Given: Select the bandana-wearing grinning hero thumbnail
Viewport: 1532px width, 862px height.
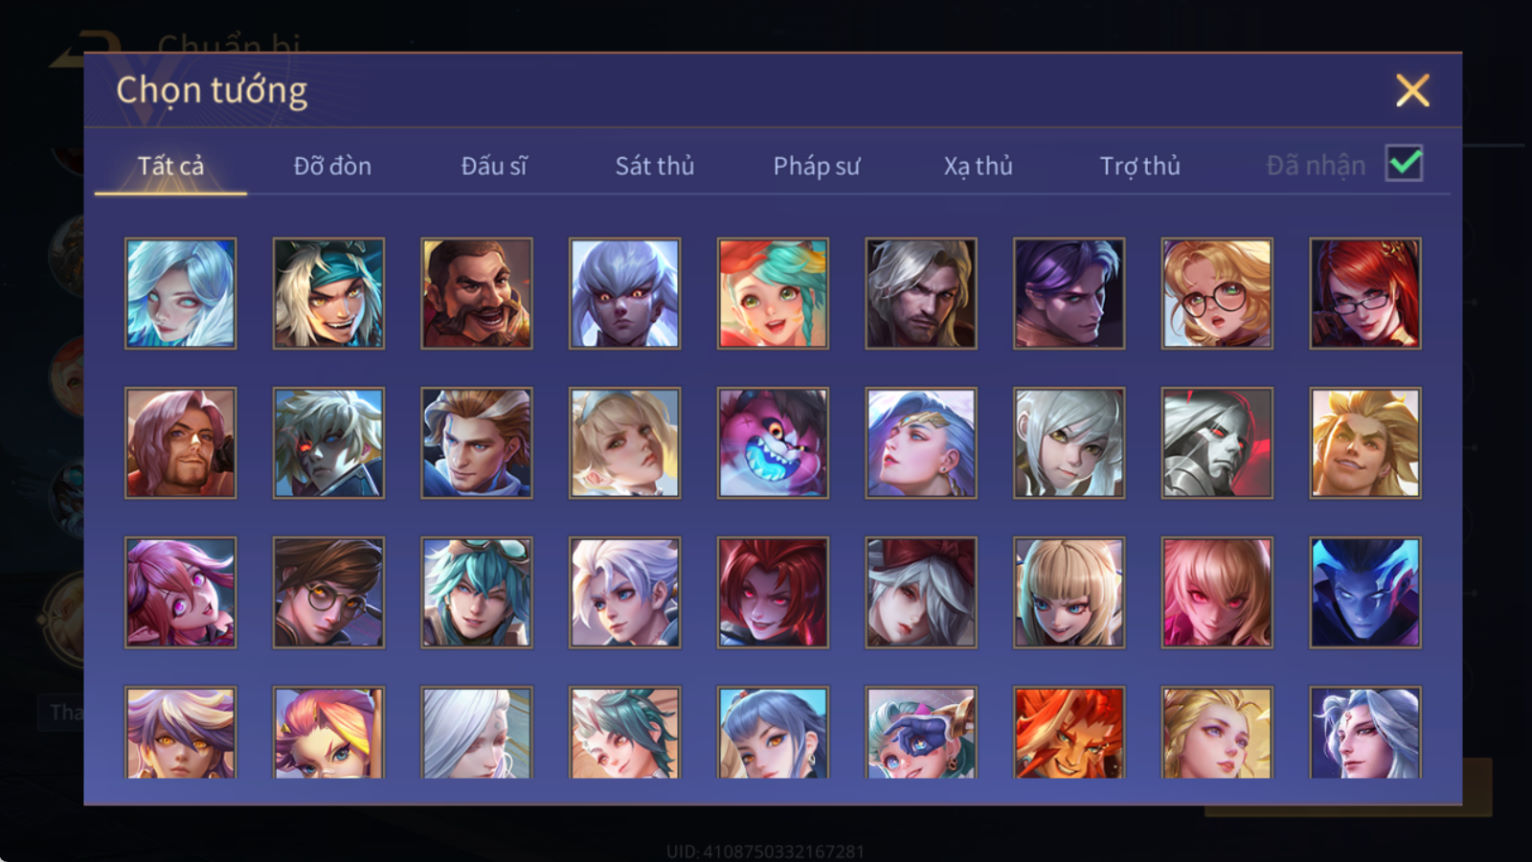Looking at the screenshot, I should tap(329, 293).
